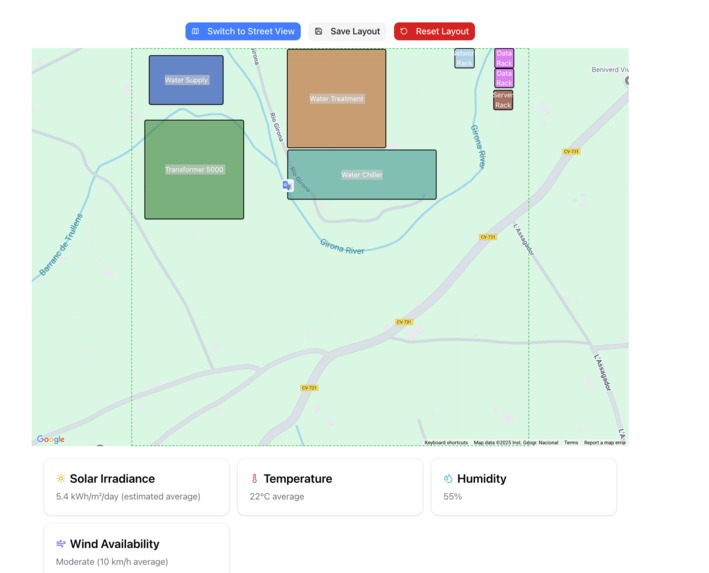Click the Beniverd map label
This screenshot has height=573, width=709.
(610, 70)
